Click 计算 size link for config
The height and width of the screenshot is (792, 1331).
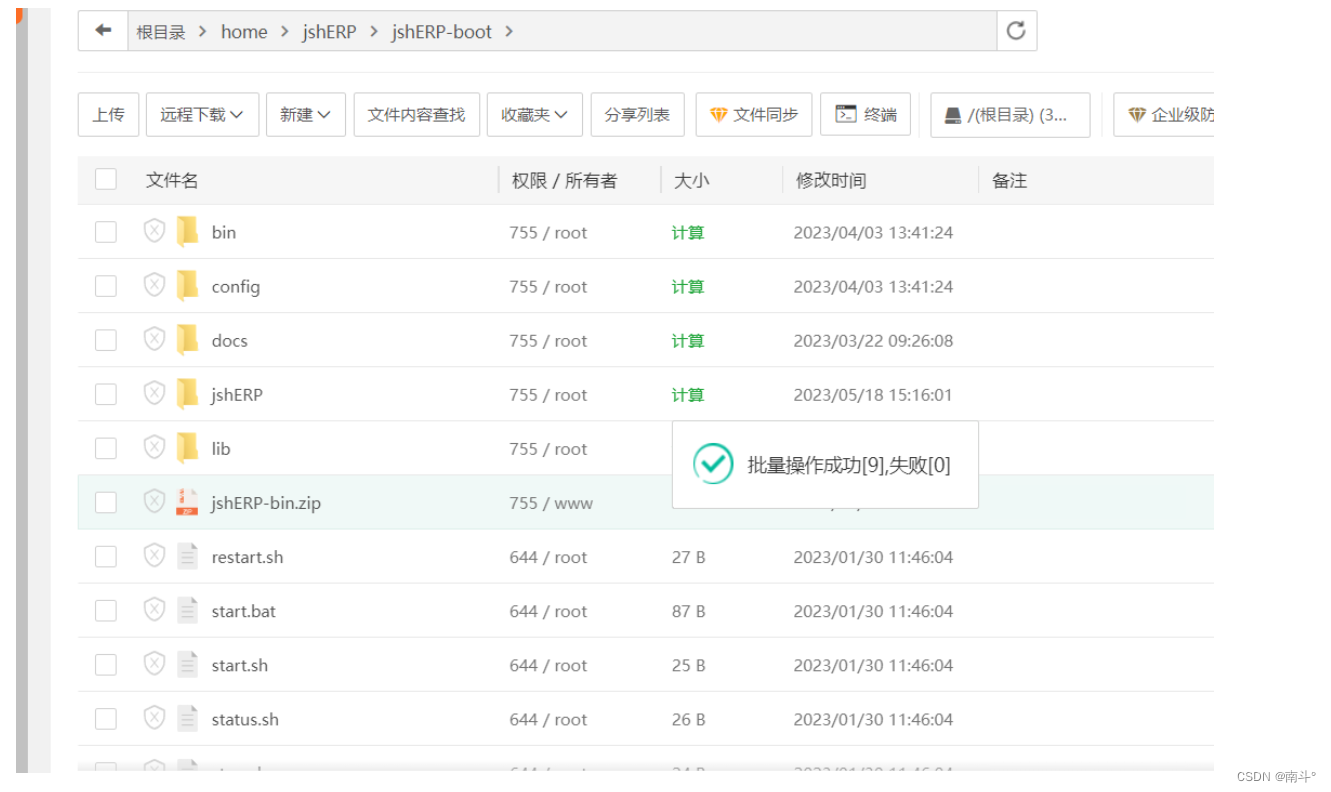[x=688, y=286]
